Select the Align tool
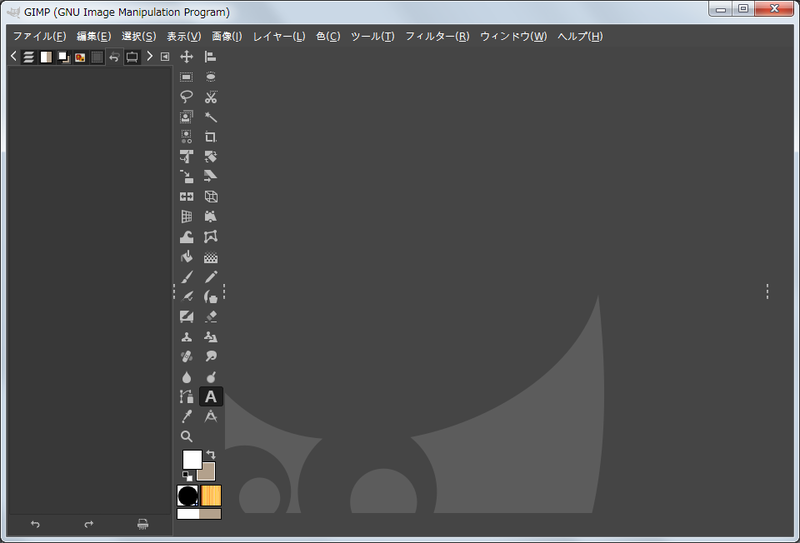Image resolution: width=800 pixels, height=543 pixels. [210, 57]
